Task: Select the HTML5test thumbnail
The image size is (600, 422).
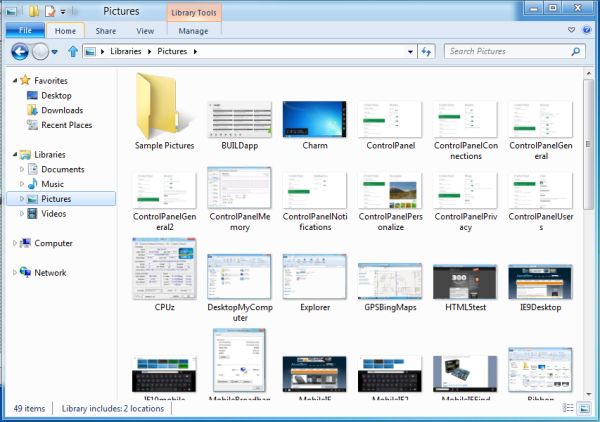Action: coord(465,282)
